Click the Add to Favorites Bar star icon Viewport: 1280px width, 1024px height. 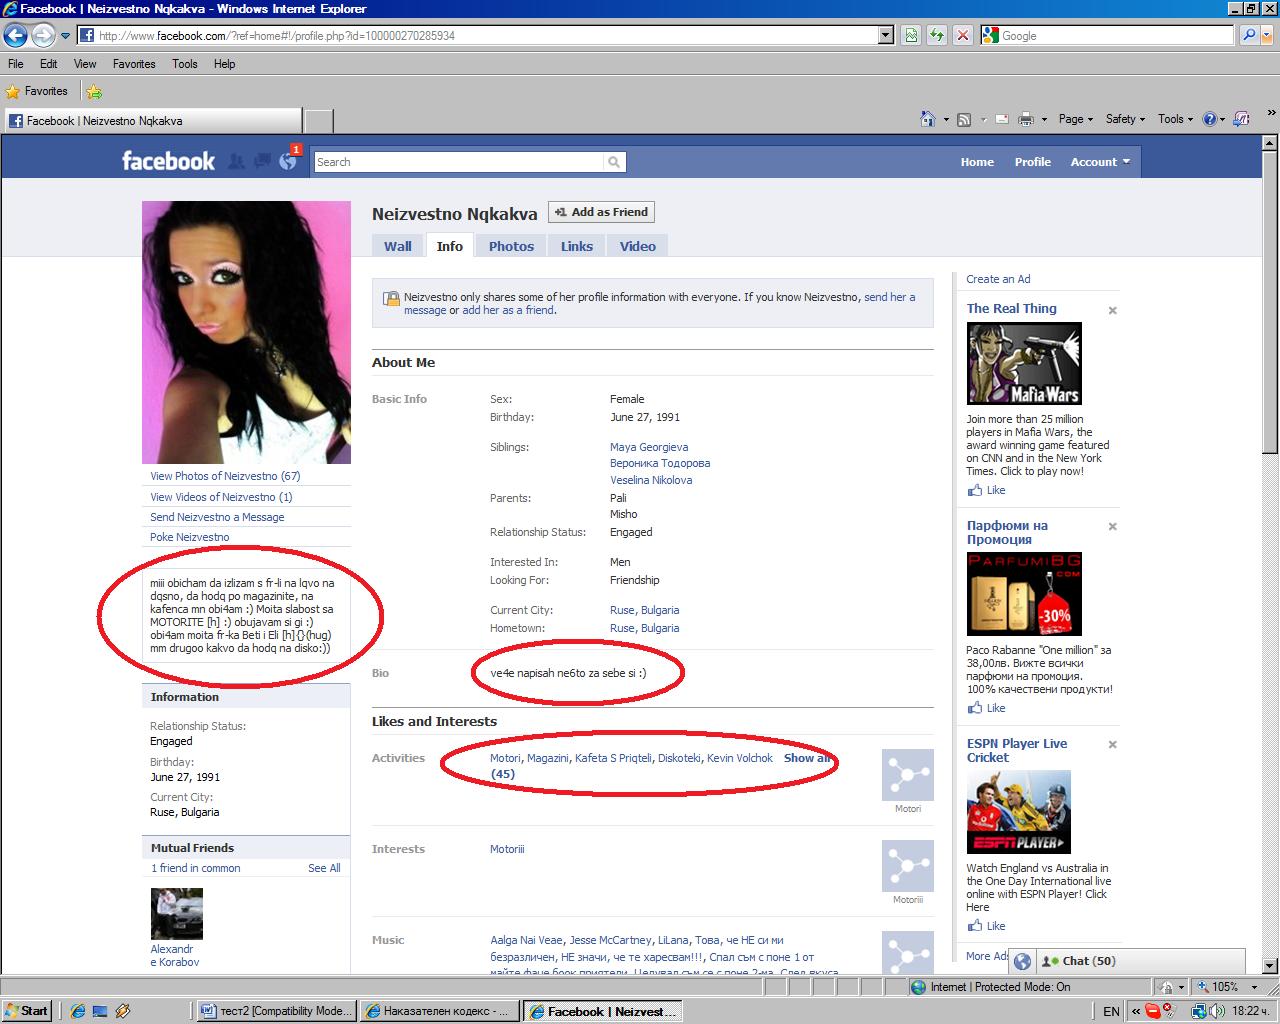pos(94,92)
